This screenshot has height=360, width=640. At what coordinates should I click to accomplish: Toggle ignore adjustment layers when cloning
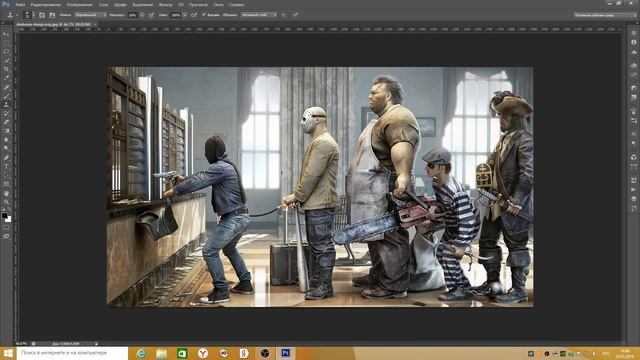(x=284, y=15)
